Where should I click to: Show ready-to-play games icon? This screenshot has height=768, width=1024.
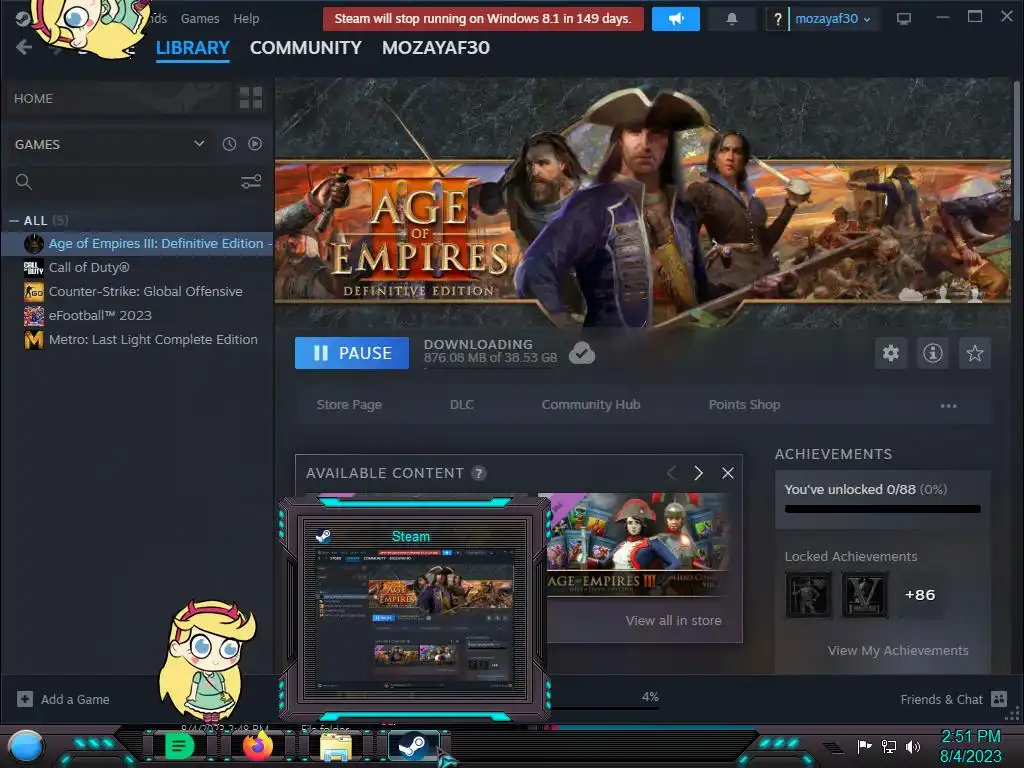255,144
